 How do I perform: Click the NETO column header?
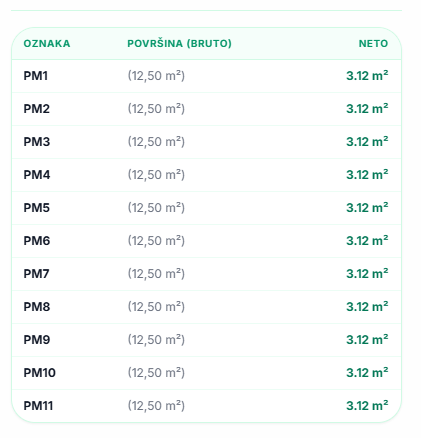tap(373, 43)
